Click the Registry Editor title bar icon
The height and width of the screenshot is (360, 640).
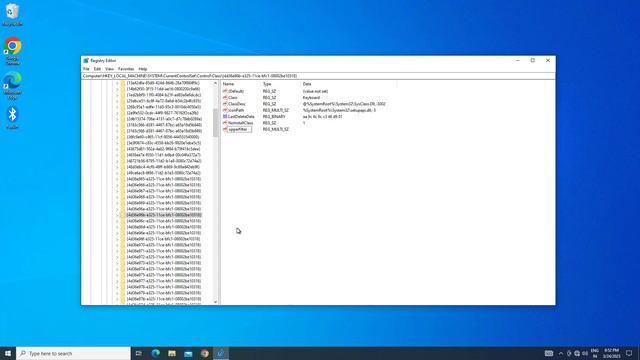coord(86,60)
